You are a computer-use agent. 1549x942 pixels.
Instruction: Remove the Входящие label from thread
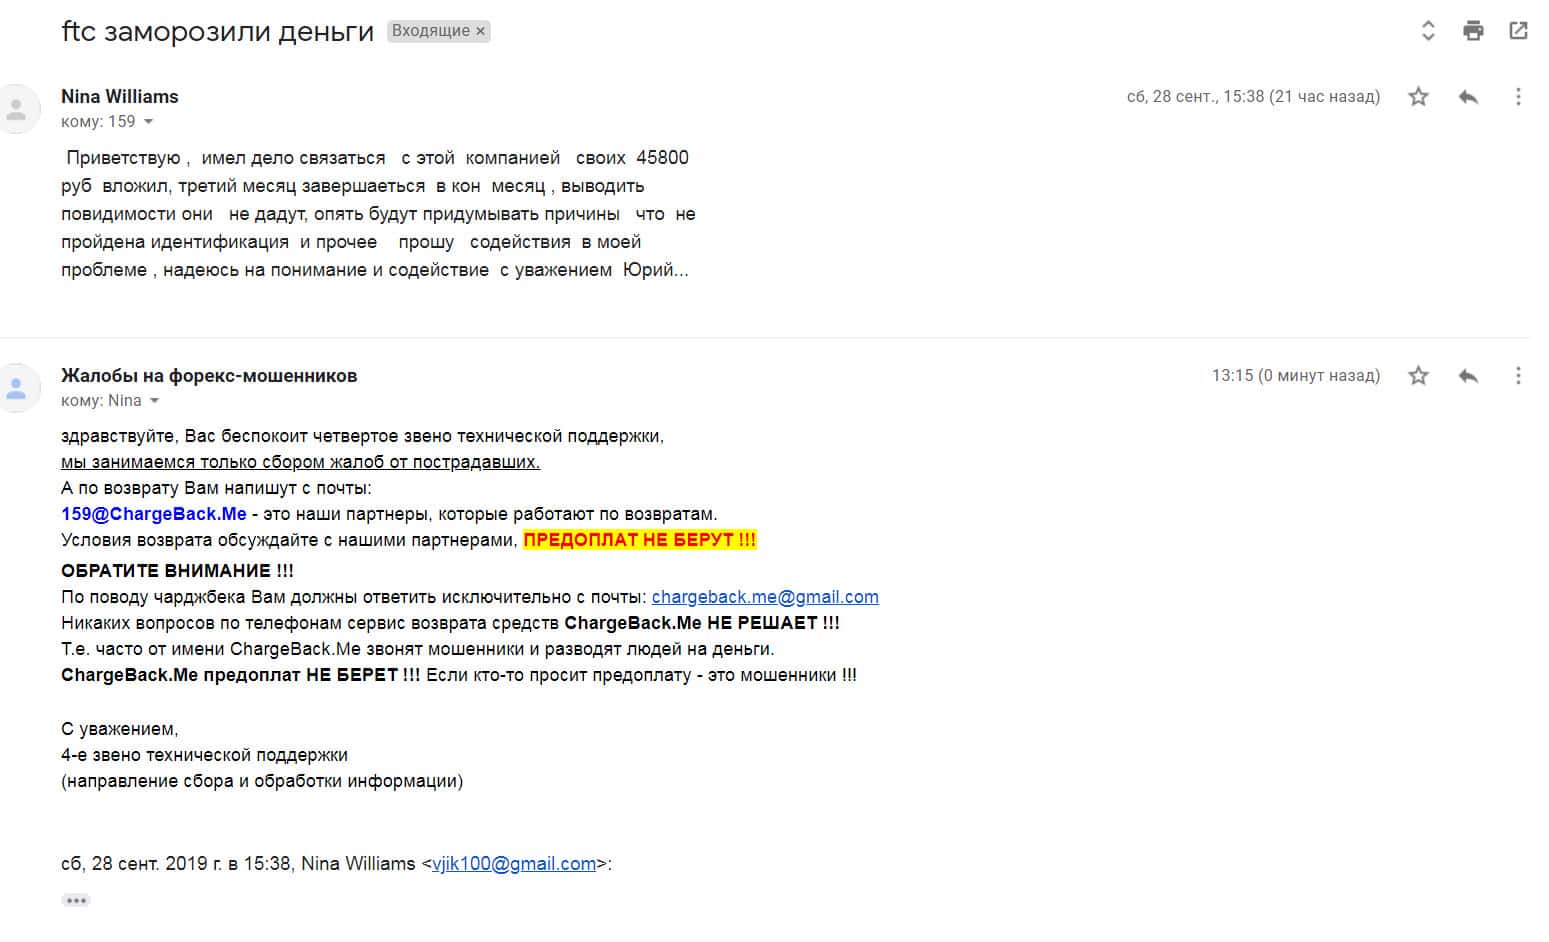pyautogui.click(x=481, y=31)
